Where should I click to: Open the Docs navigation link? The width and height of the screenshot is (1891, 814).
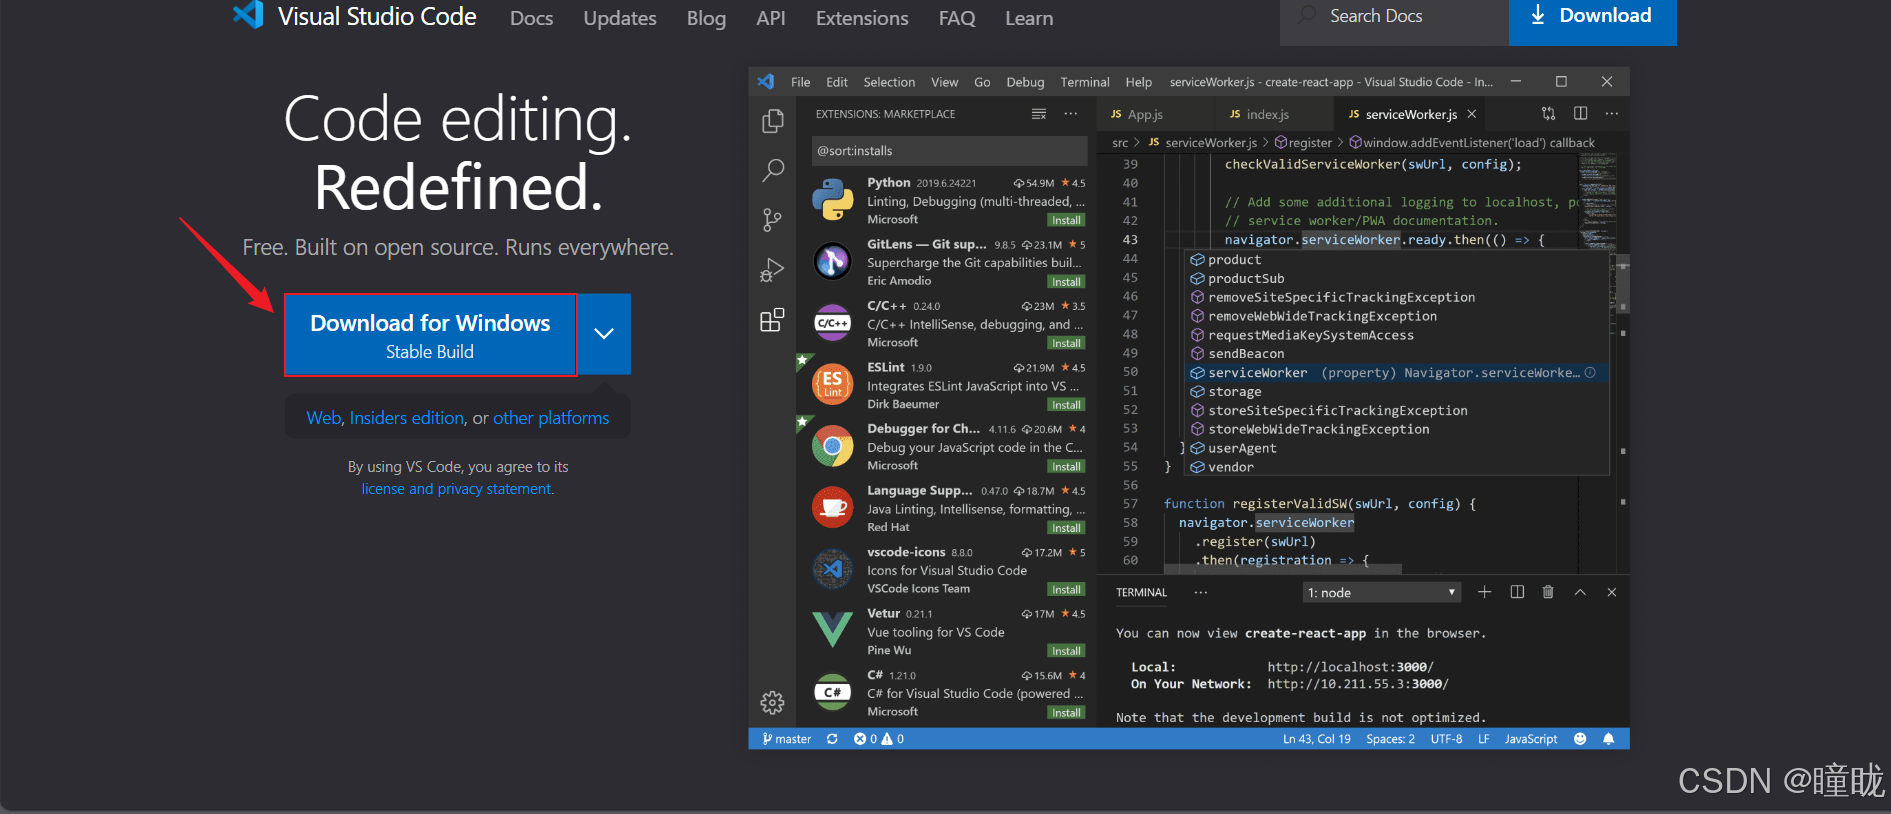click(x=531, y=18)
